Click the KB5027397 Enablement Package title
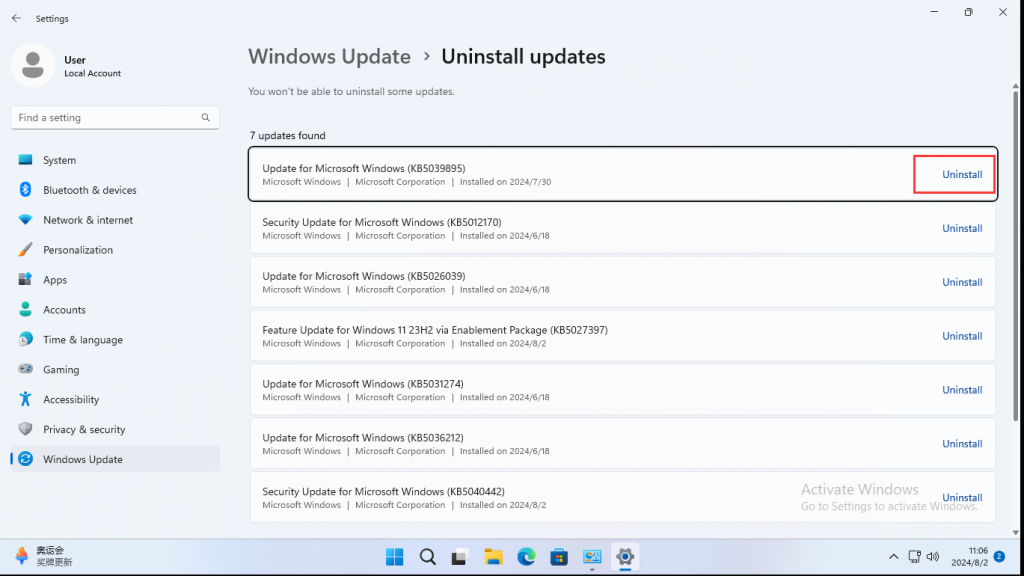Image resolution: width=1024 pixels, height=576 pixels. 435,330
